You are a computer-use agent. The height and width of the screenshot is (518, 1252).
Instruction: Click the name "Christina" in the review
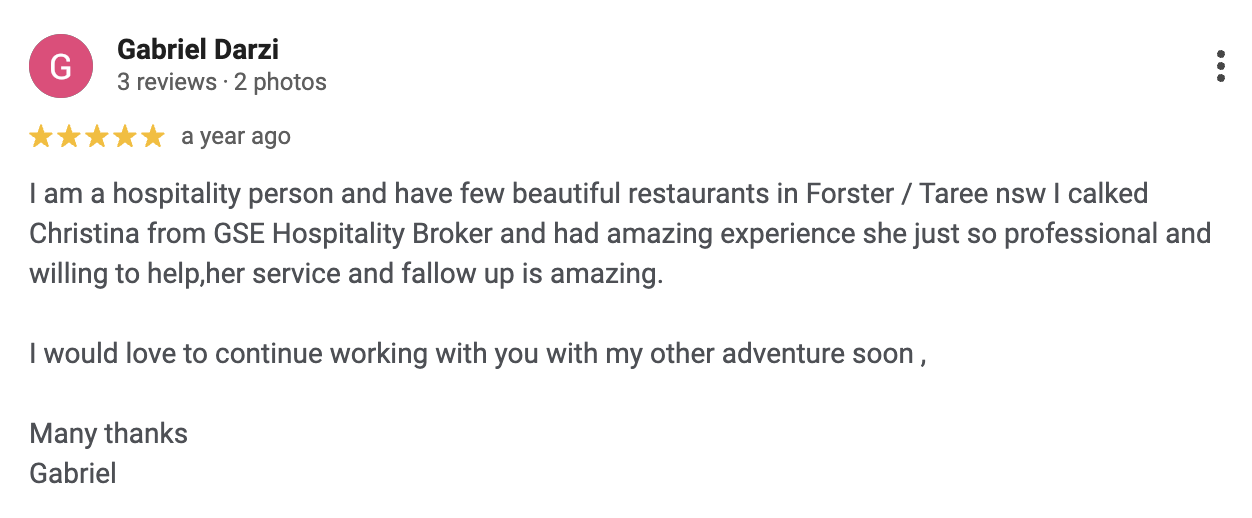coord(86,233)
